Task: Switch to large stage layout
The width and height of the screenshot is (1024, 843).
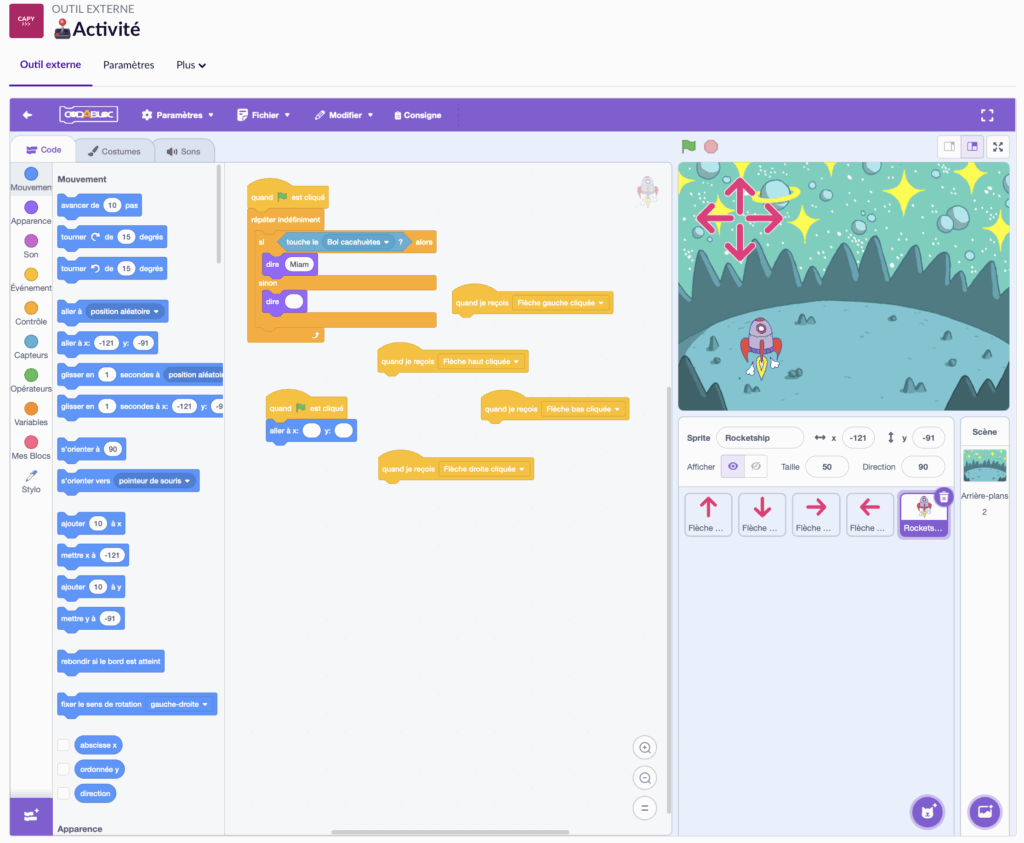Action: point(972,146)
